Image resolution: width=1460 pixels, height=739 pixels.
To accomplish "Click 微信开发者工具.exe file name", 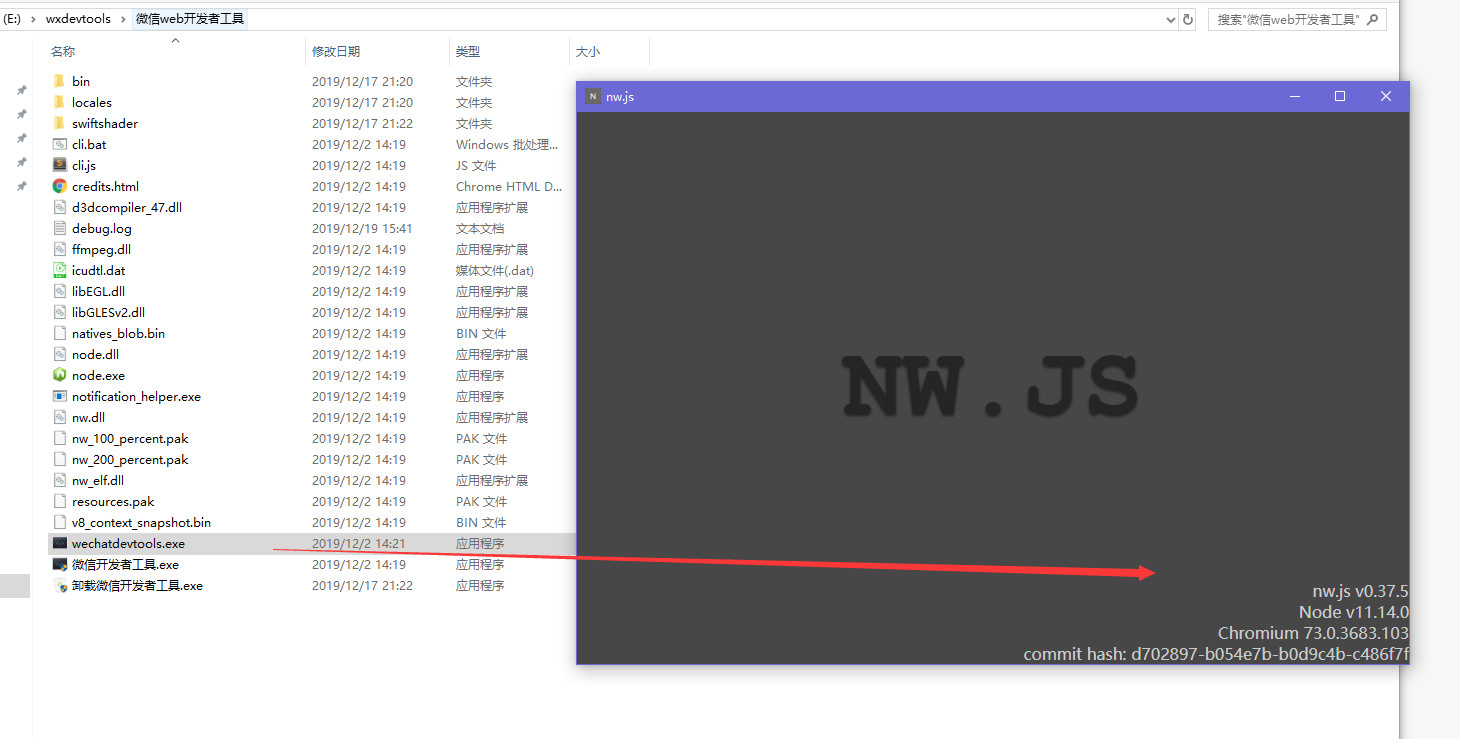I will [x=125, y=565].
